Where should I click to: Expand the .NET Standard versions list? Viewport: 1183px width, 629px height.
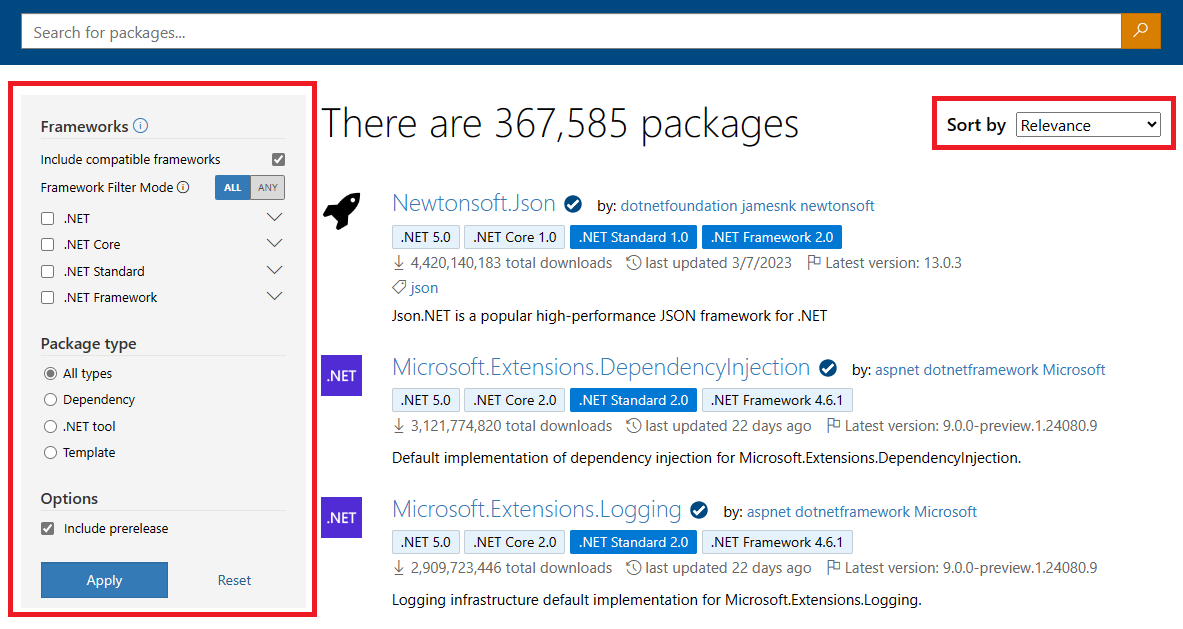coord(274,269)
